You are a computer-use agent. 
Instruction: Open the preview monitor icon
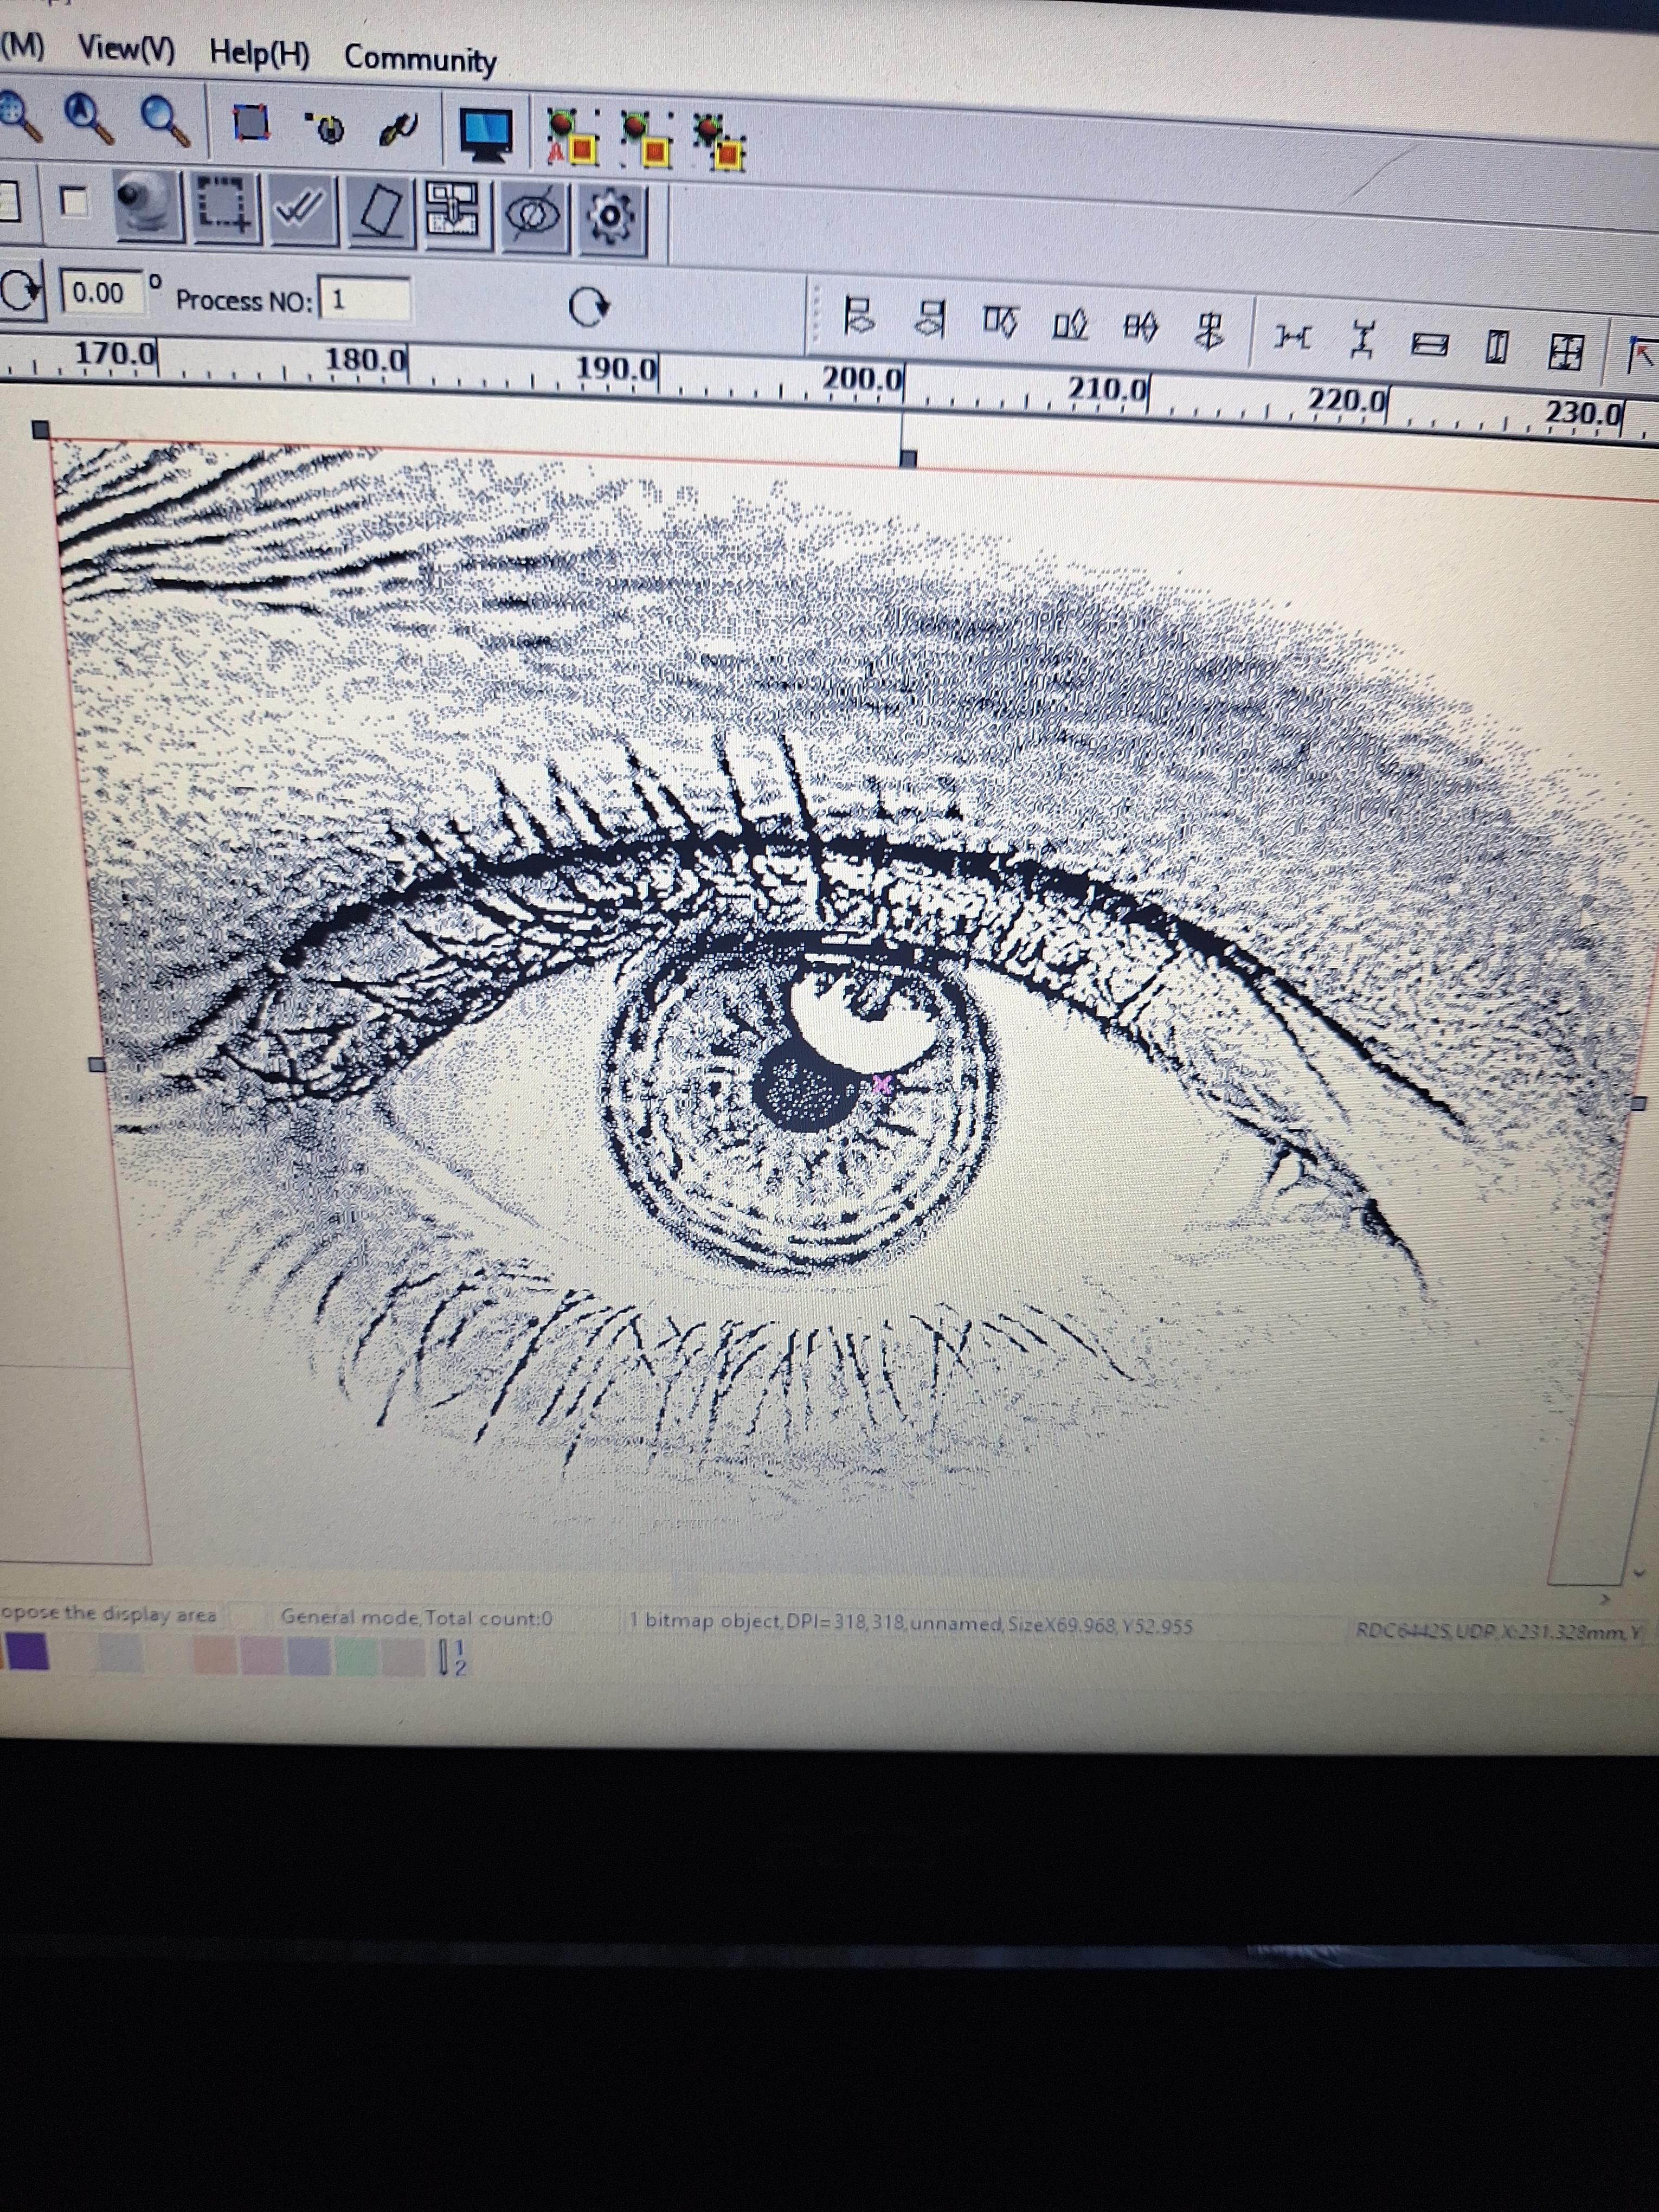click(486, 135)
